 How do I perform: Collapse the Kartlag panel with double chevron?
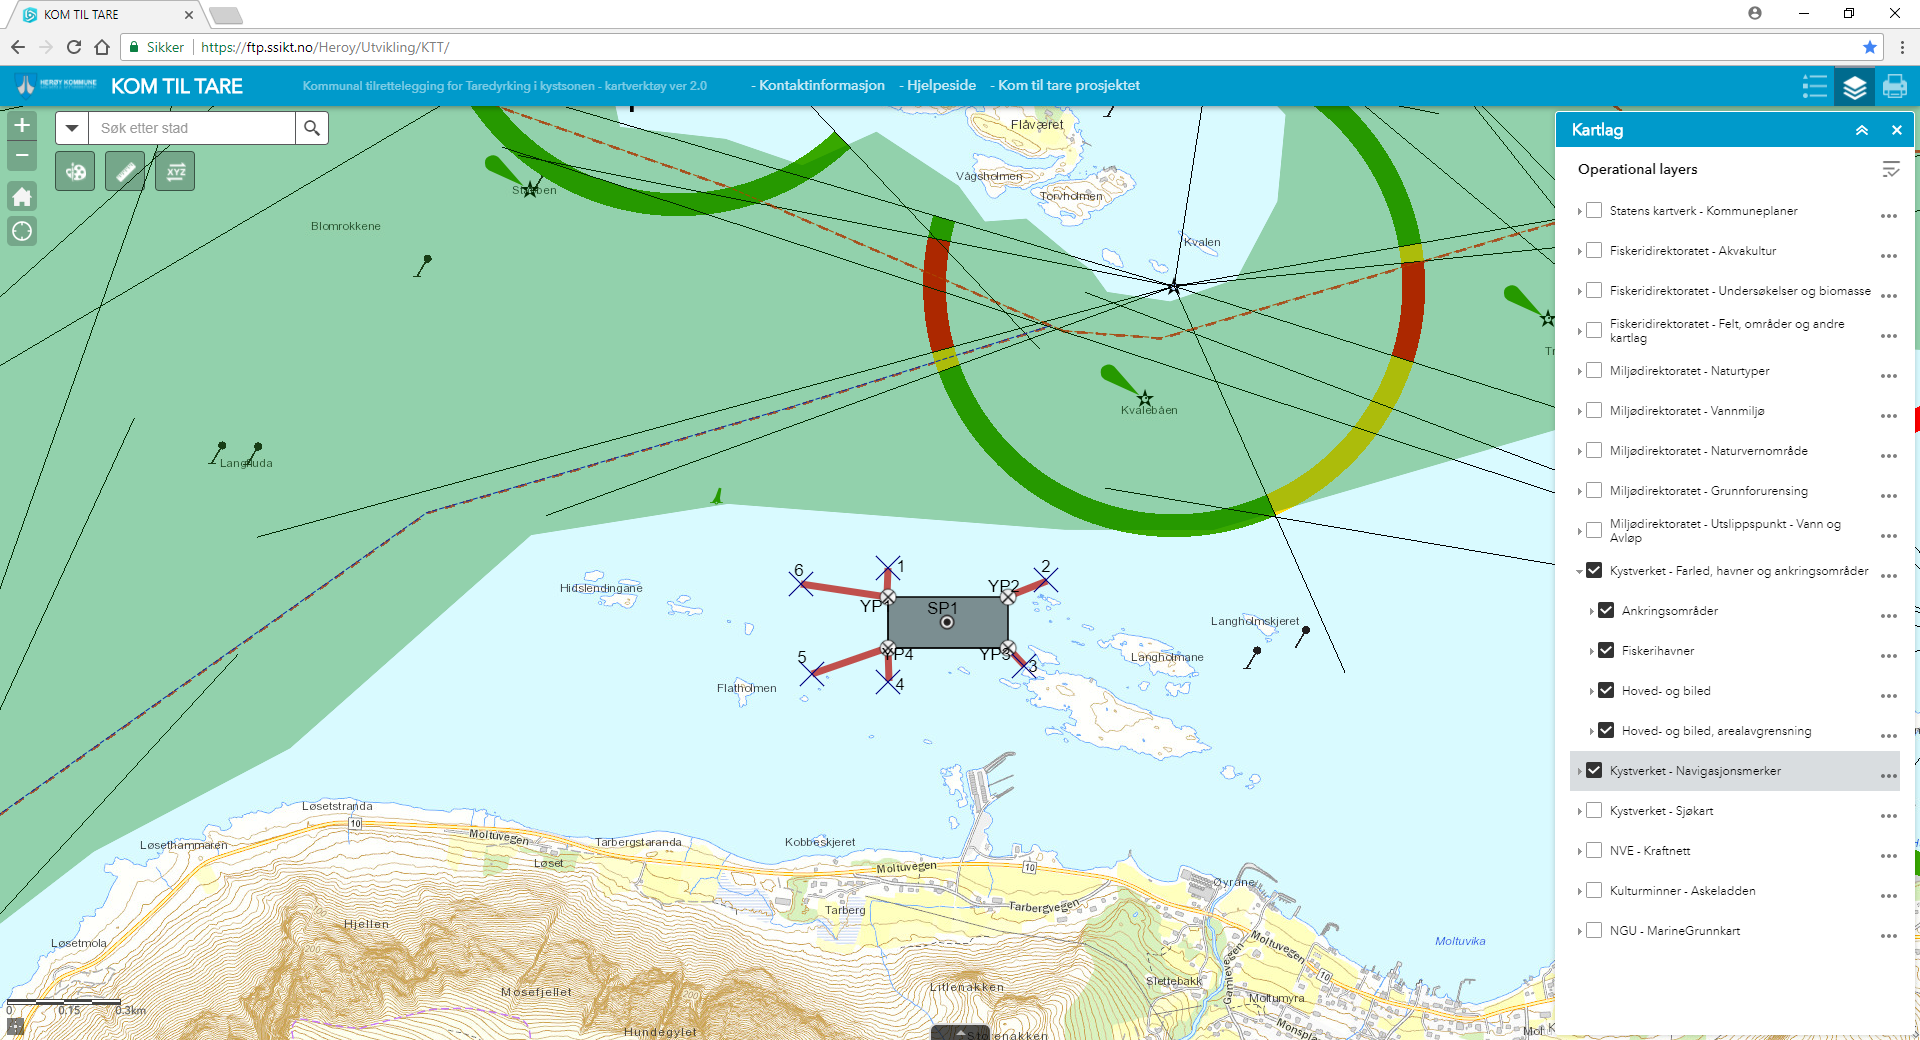click(1862, 130)
